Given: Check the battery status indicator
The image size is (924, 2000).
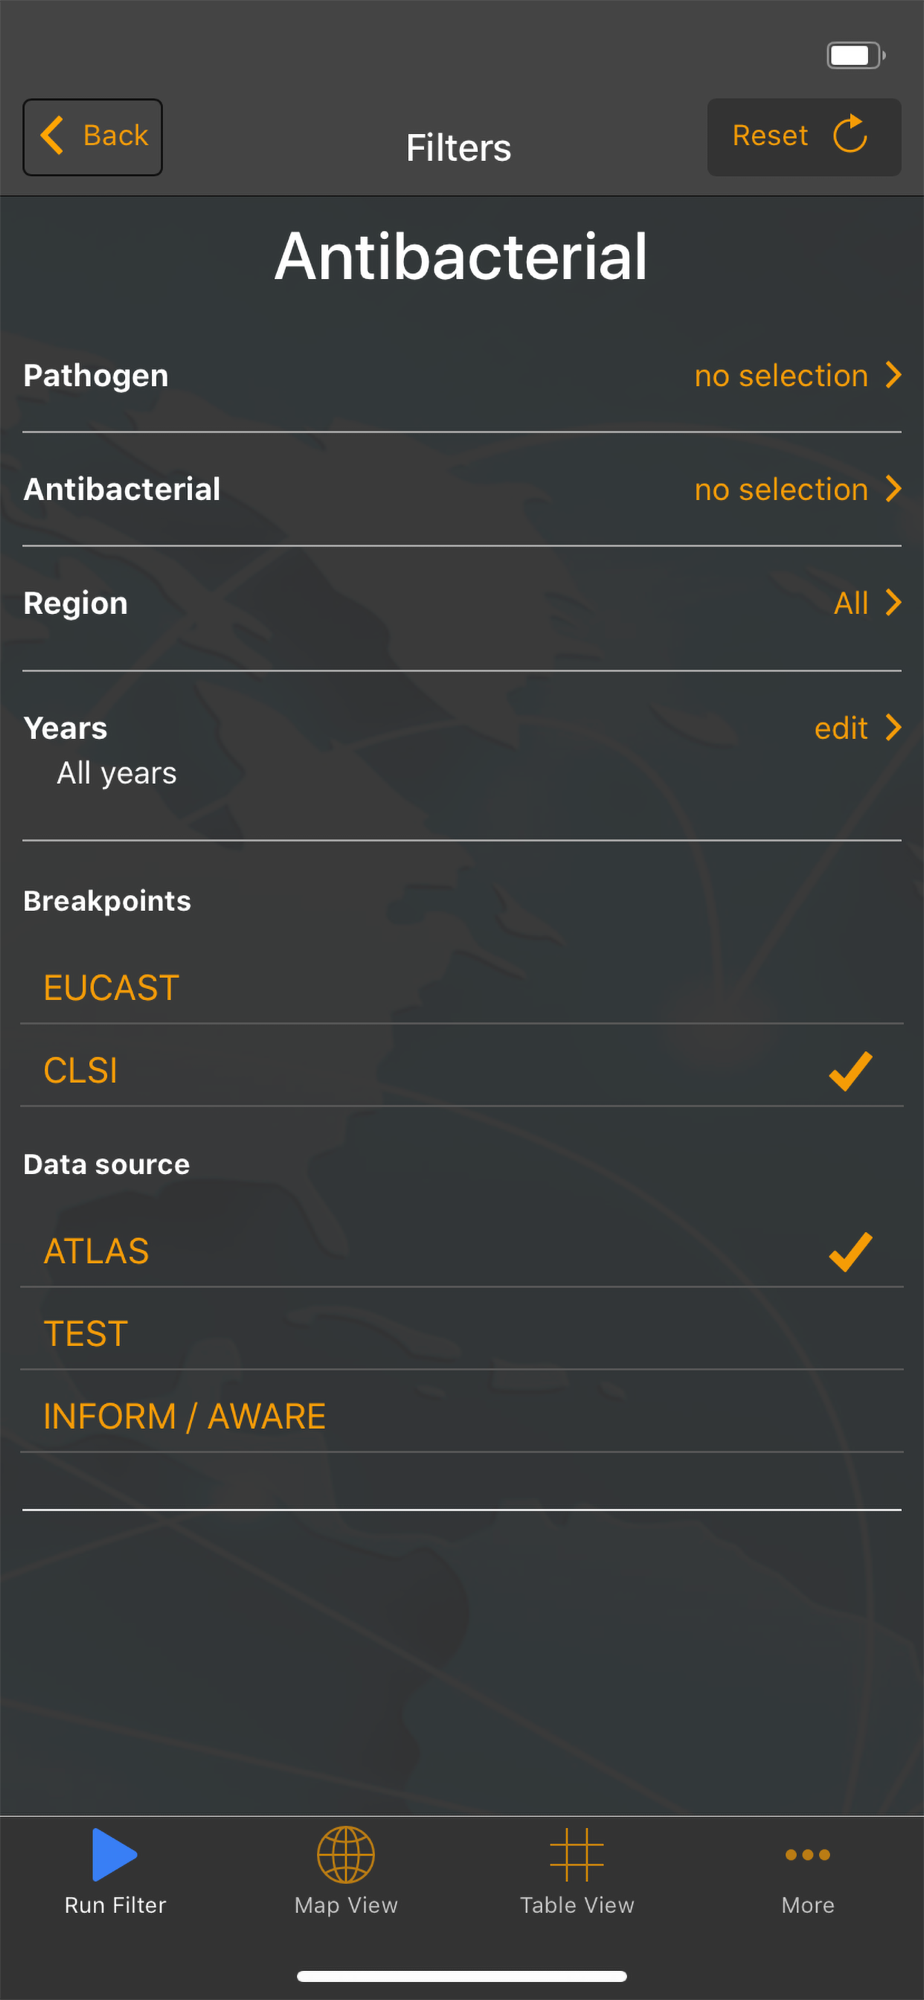Looking at the screenshot, I should click(856, 55).
